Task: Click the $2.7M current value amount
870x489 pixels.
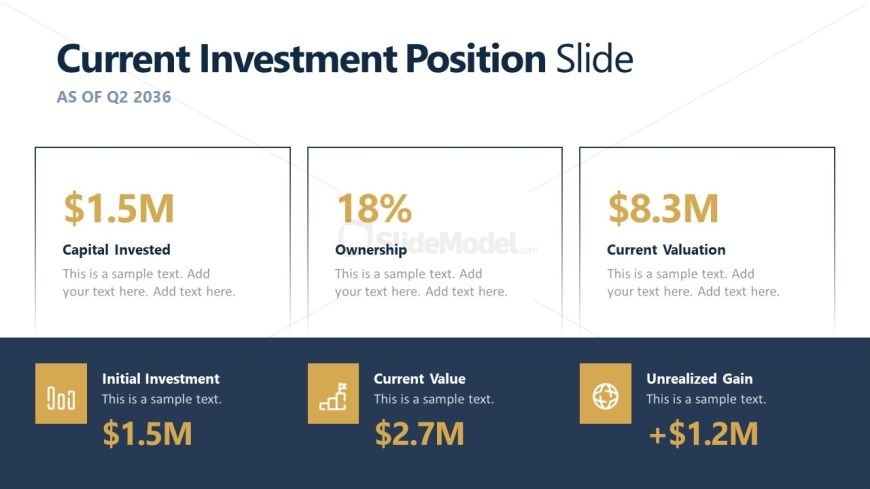Action: (419, 433)
